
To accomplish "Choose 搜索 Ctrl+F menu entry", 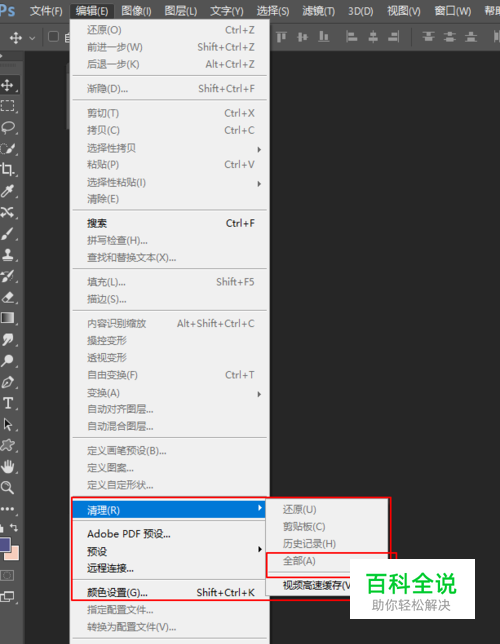I will [170, 223].
